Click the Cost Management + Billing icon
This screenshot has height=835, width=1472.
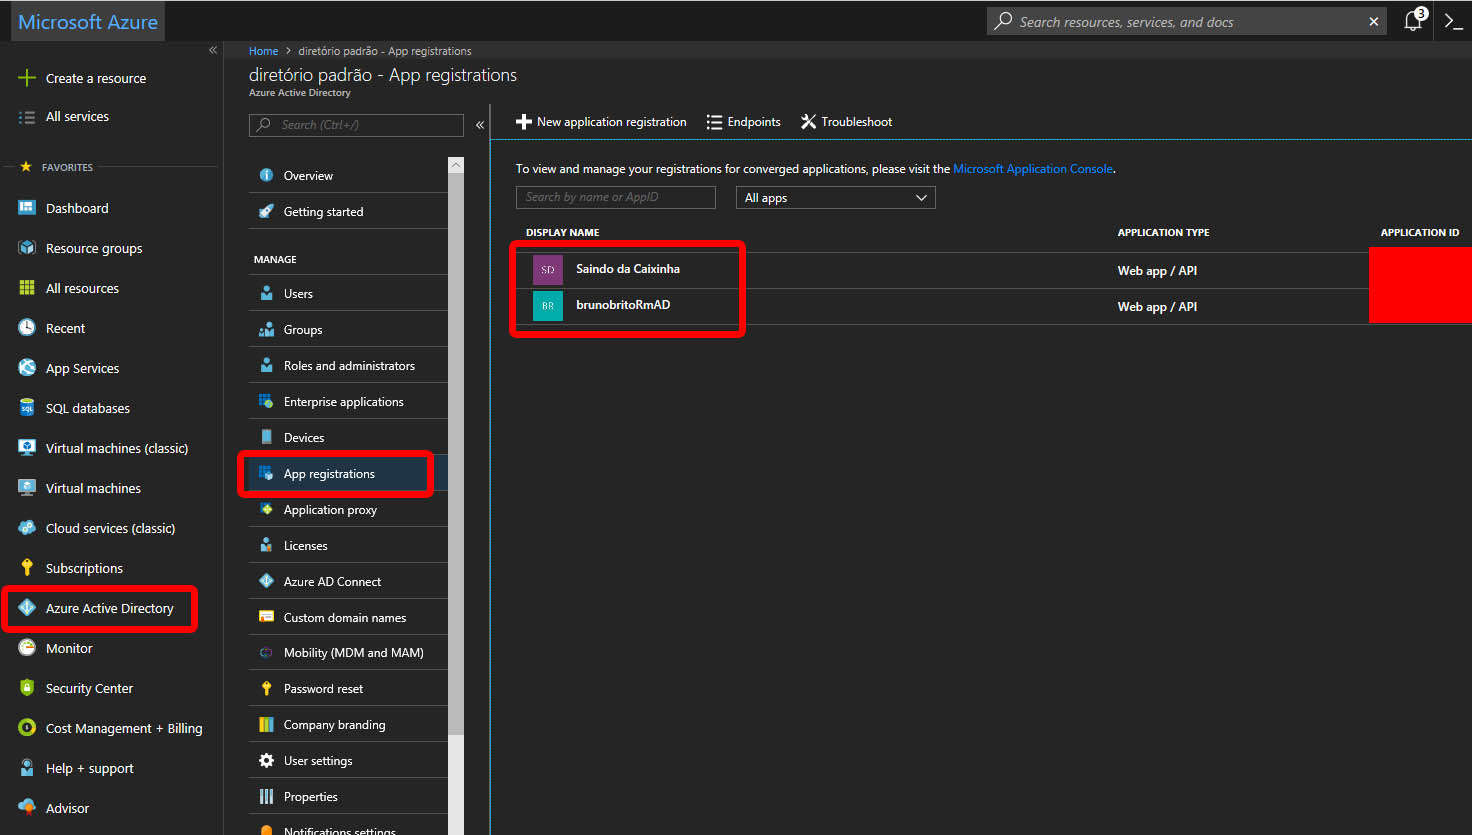[x=27, y=728]
